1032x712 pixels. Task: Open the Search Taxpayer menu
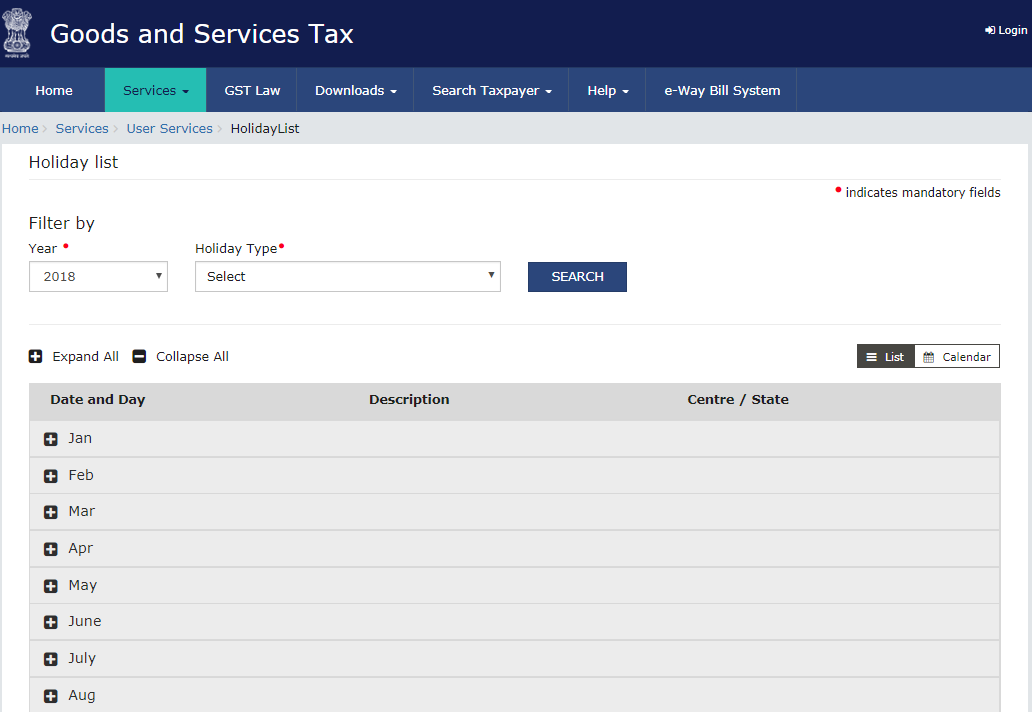click(x=492, y=90)
